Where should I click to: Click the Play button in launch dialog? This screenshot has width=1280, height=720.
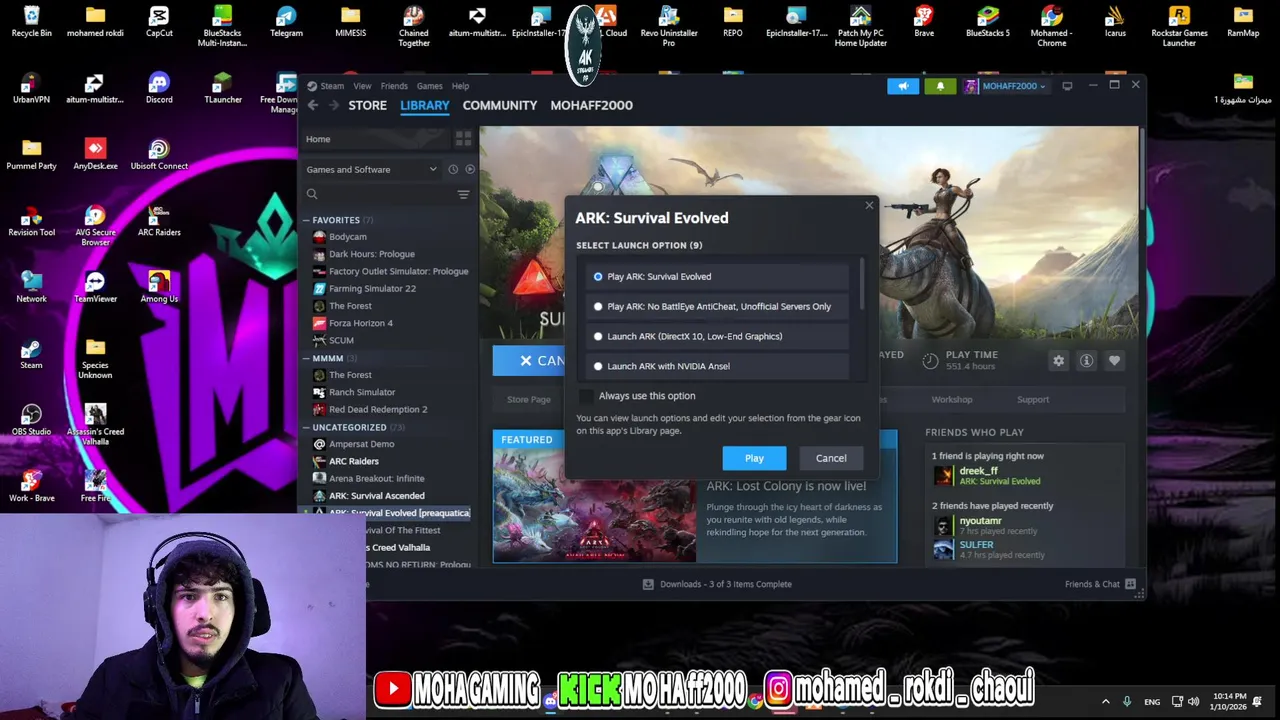point(754,458)
